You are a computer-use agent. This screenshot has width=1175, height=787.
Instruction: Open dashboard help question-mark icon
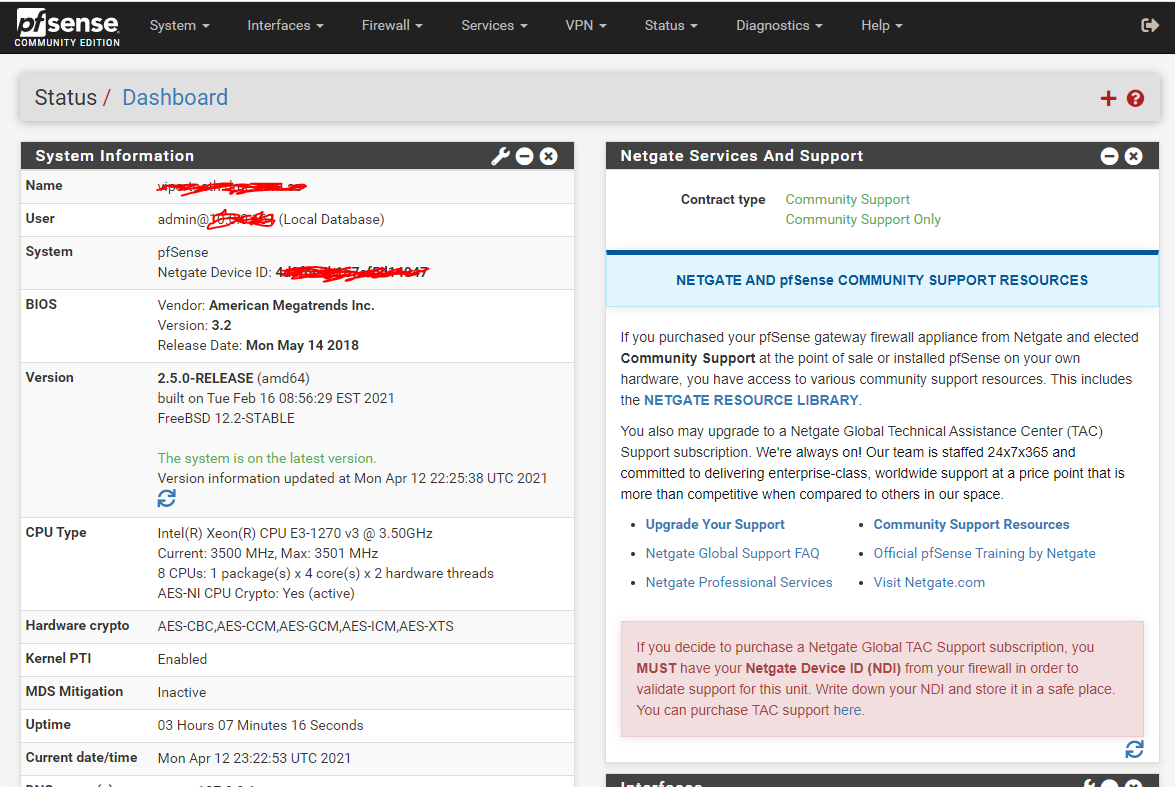pyautogui.click(x=1135, y=98)
